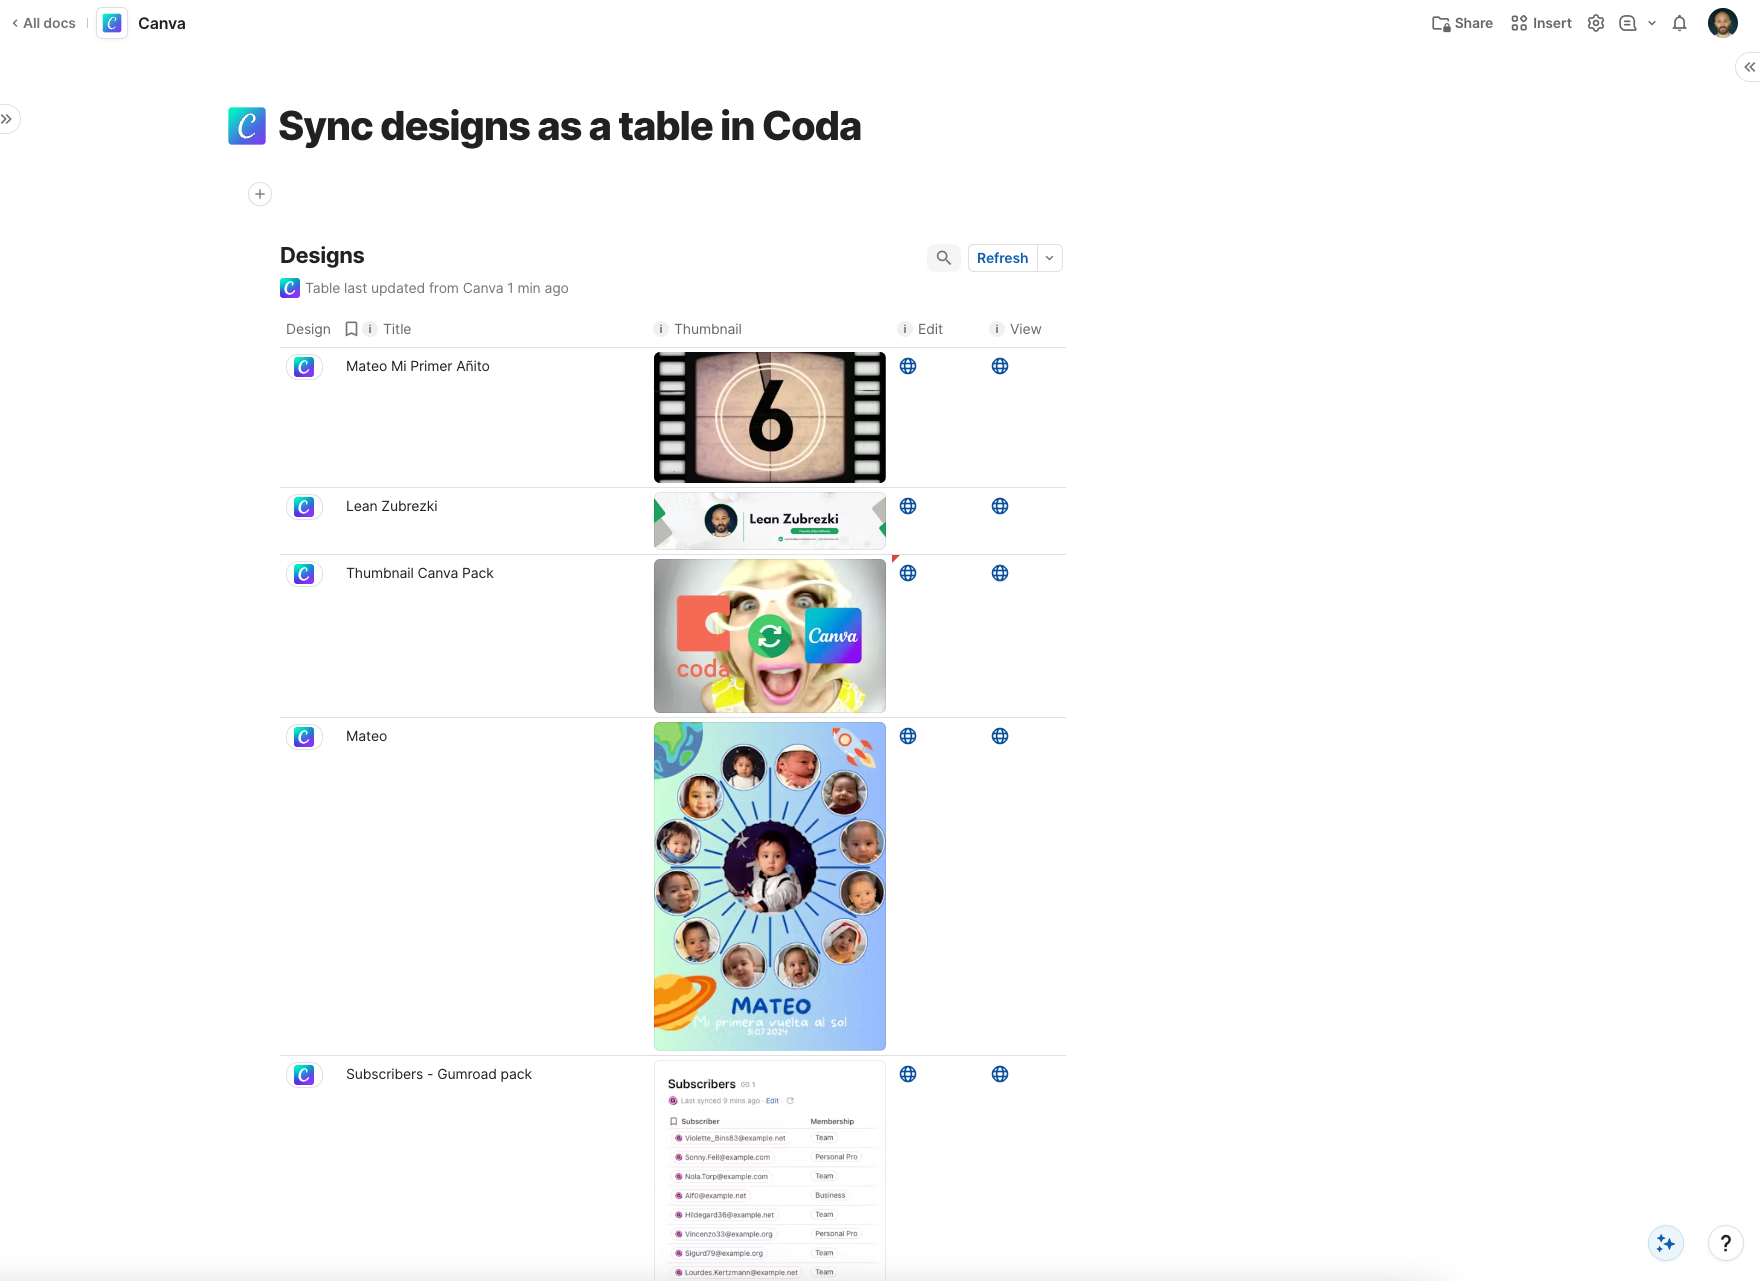The image size is (1760, 1281).
Task: Click the title Mateo Mi Primer Añito
Action: (418, 366)
